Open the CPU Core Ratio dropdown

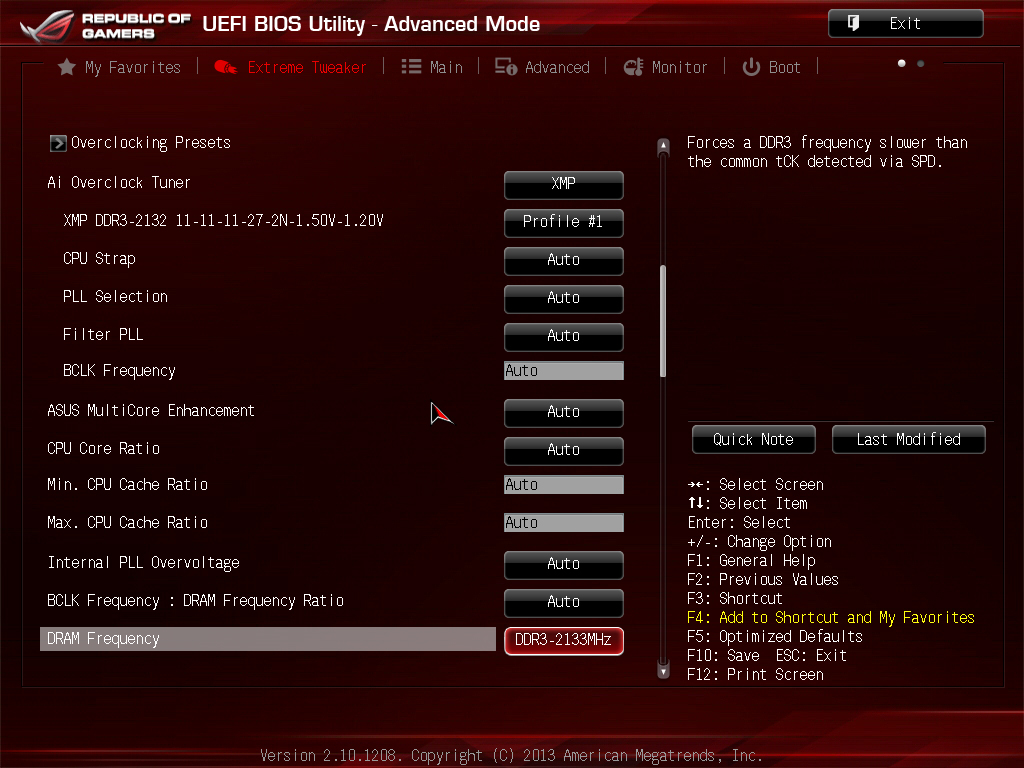point(564,451)
